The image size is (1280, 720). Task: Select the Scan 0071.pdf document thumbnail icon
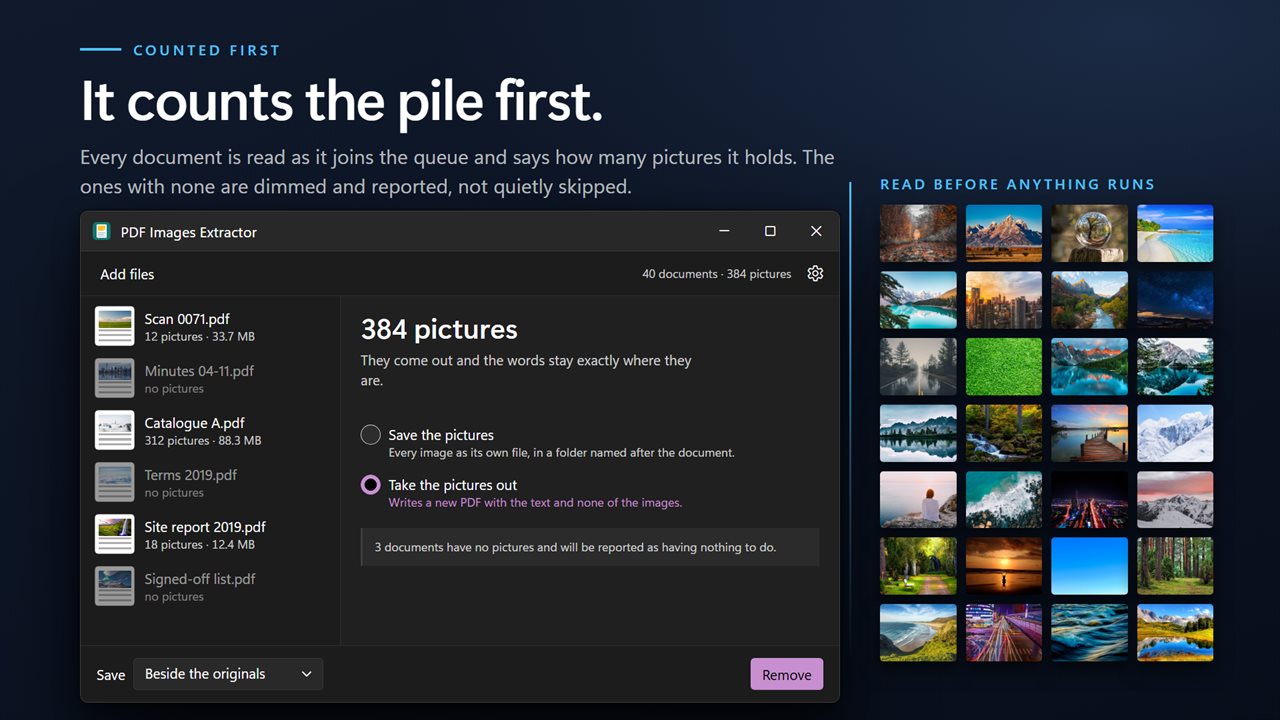[115, 326]
